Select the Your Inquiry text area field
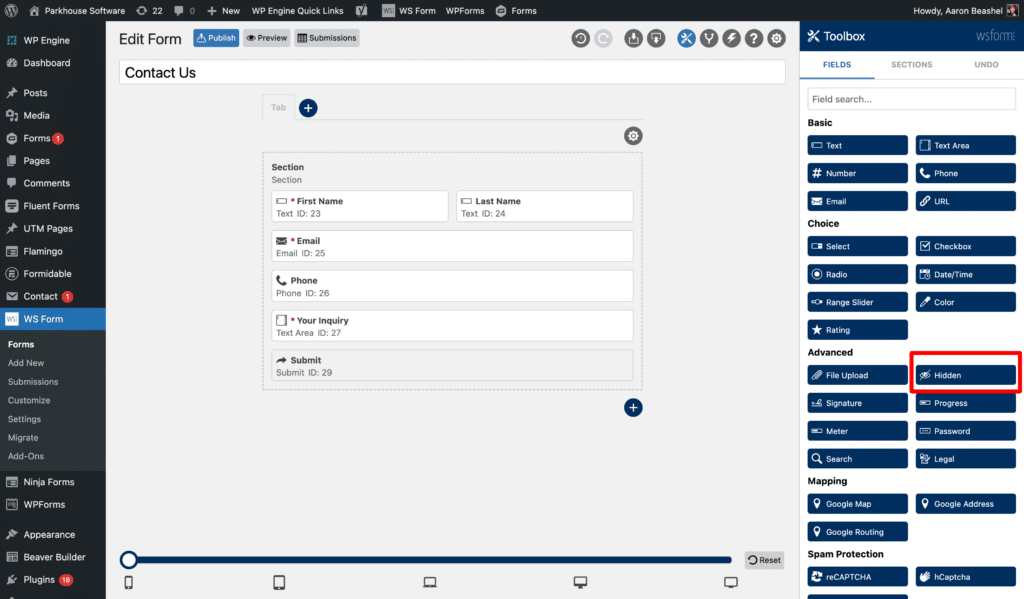This screenshot has width=1024, height=599. pos(452,326)
